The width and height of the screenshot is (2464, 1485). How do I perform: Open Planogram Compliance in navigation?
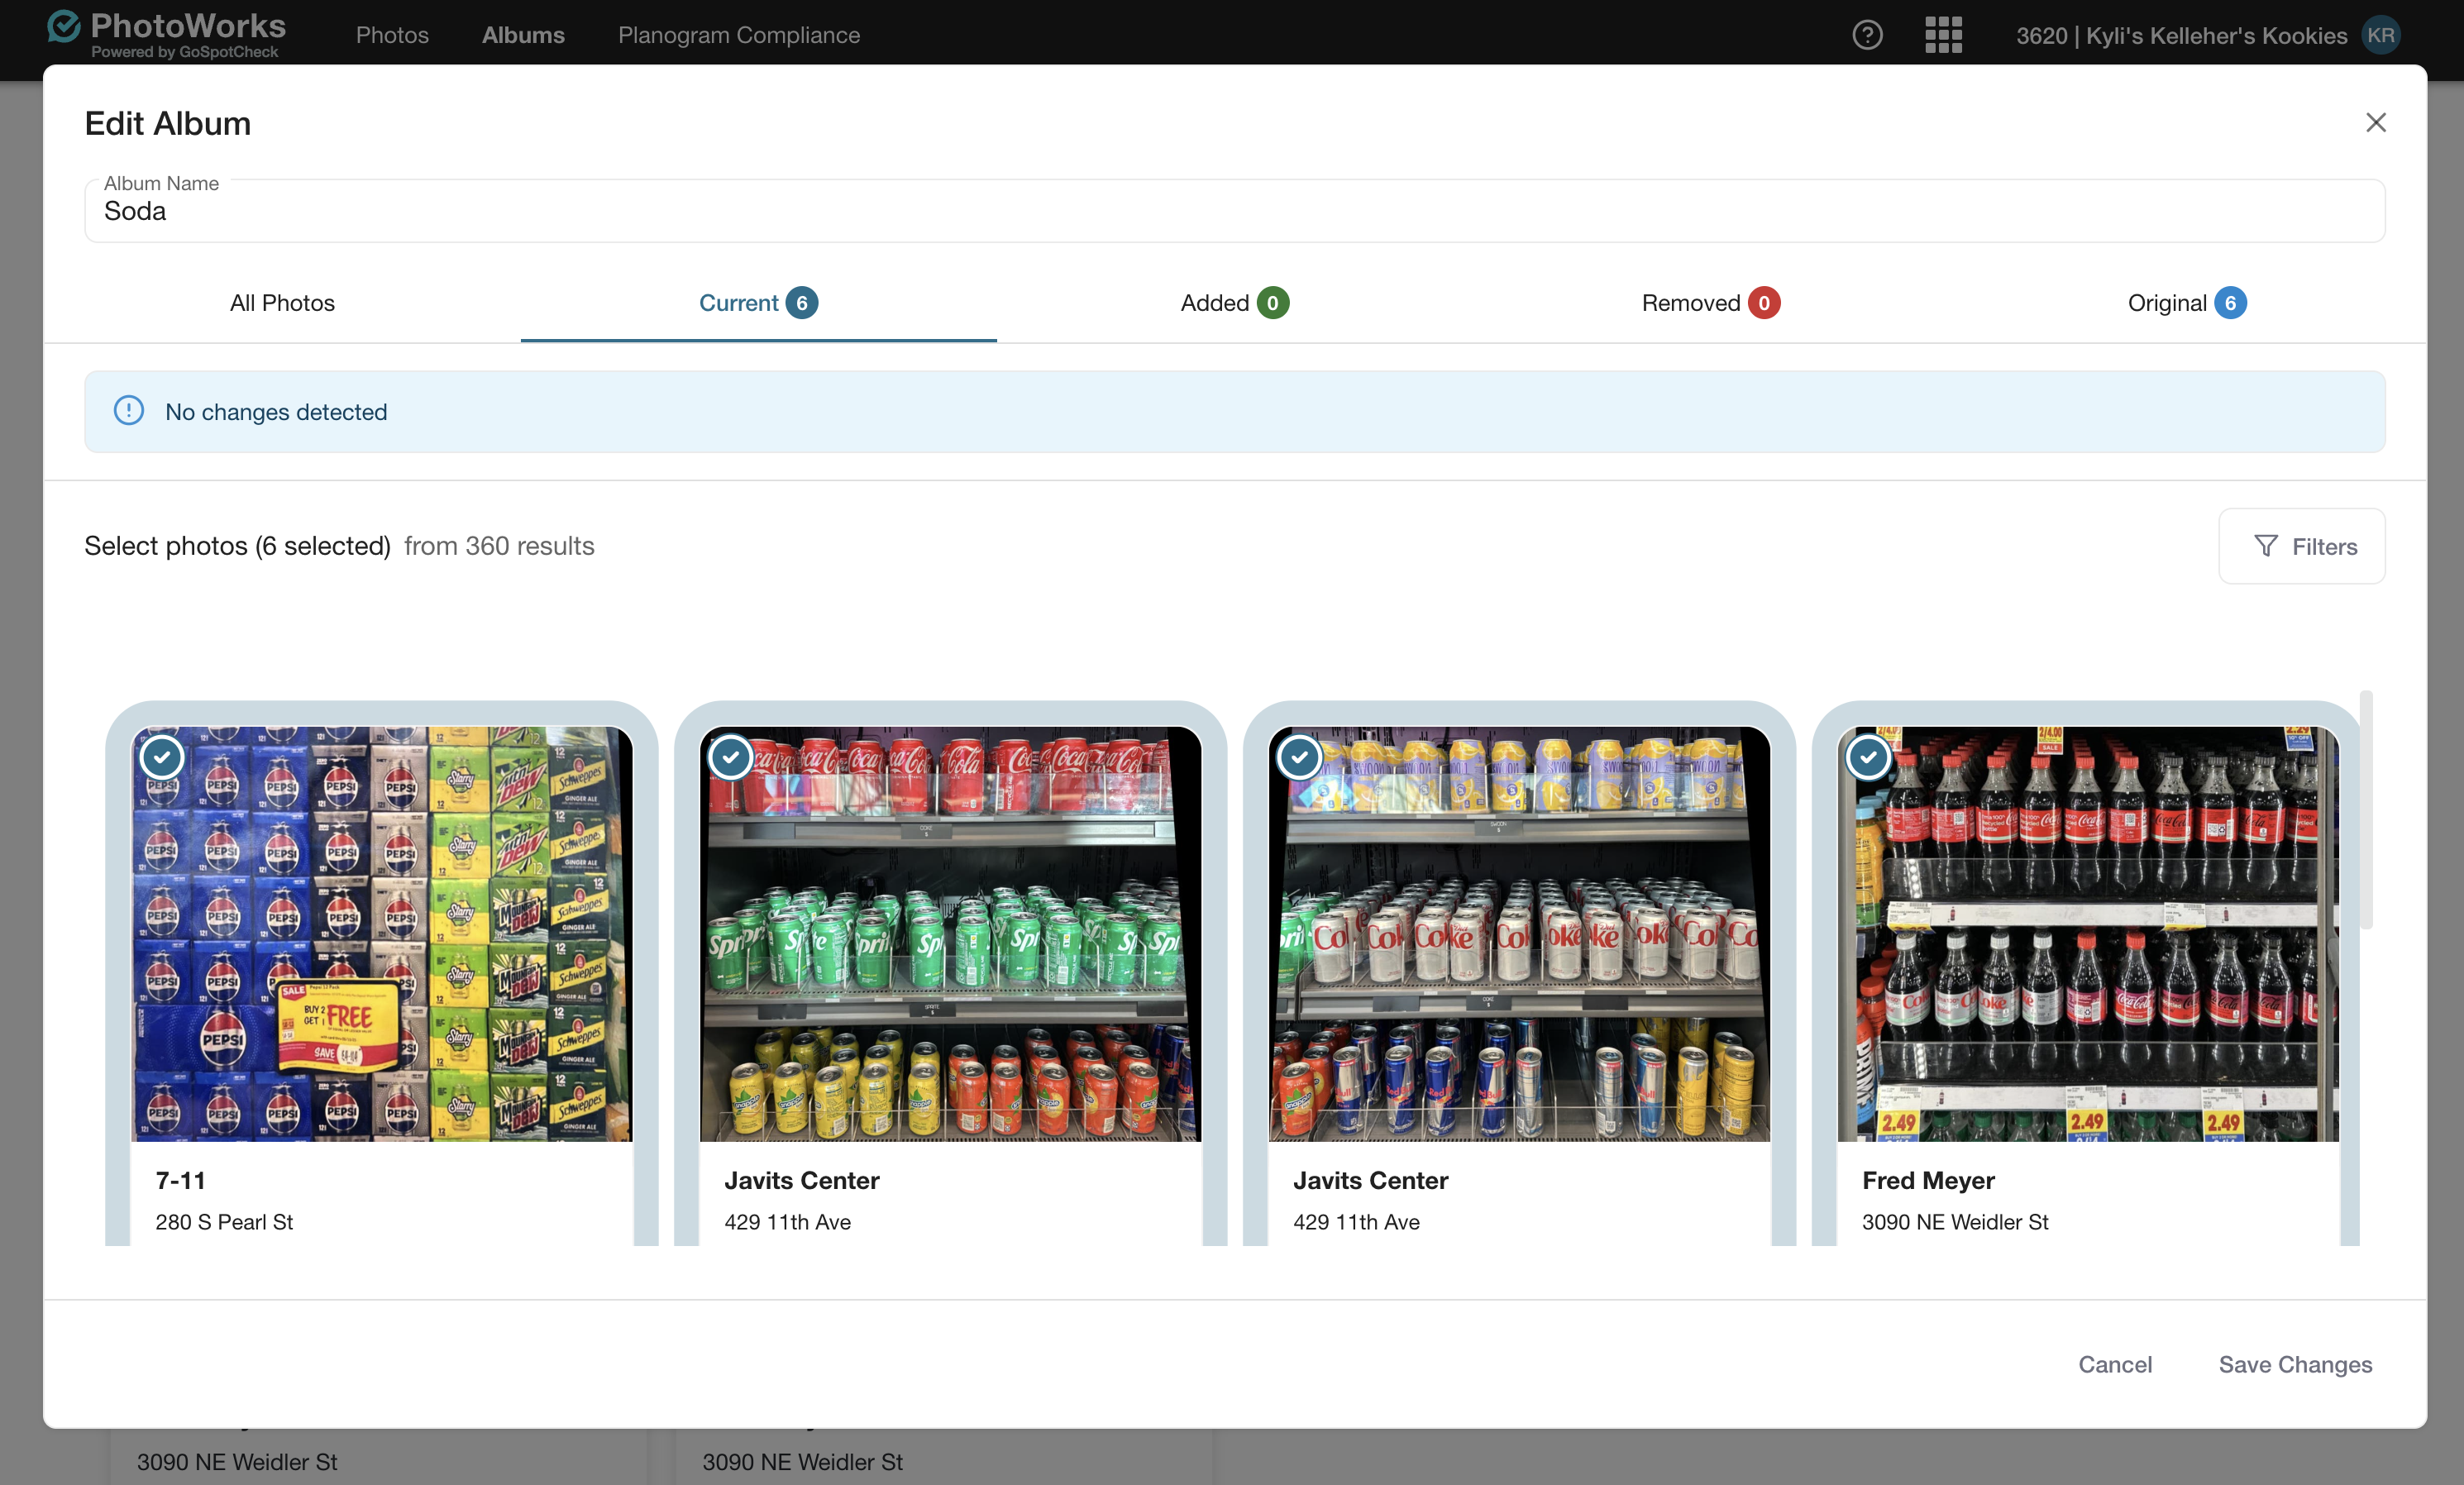(x=739, y=35)
